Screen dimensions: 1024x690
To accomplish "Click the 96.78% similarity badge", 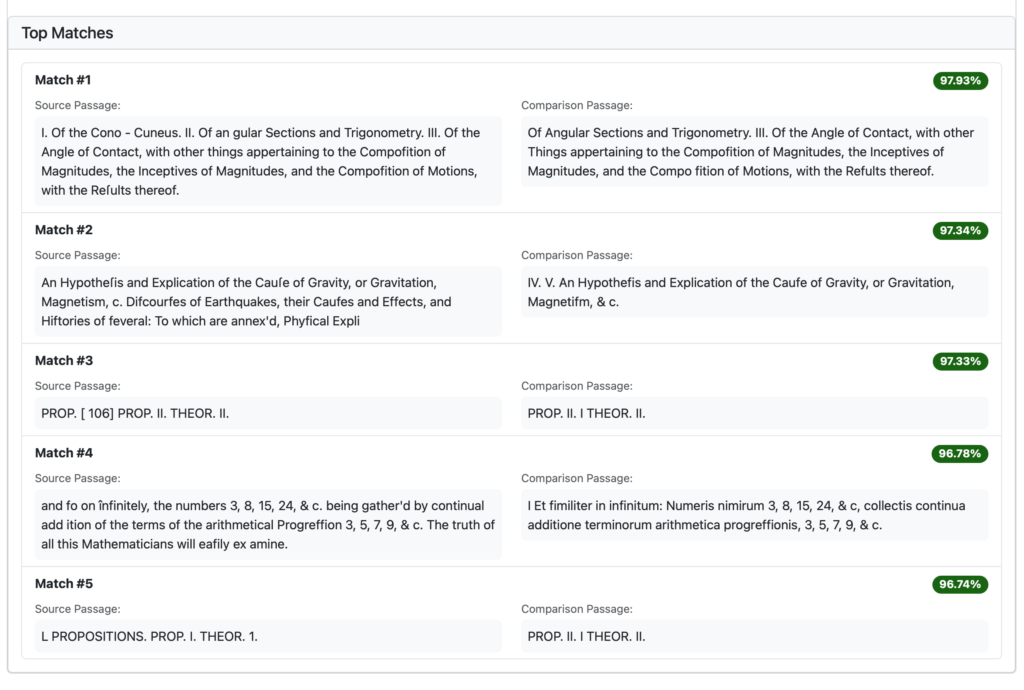I will pos(960,454).
